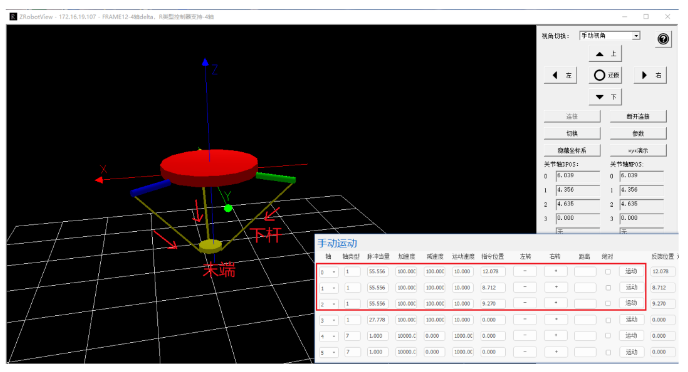
Task: Open the 参数 parameters button
Action: coord(638,133)
